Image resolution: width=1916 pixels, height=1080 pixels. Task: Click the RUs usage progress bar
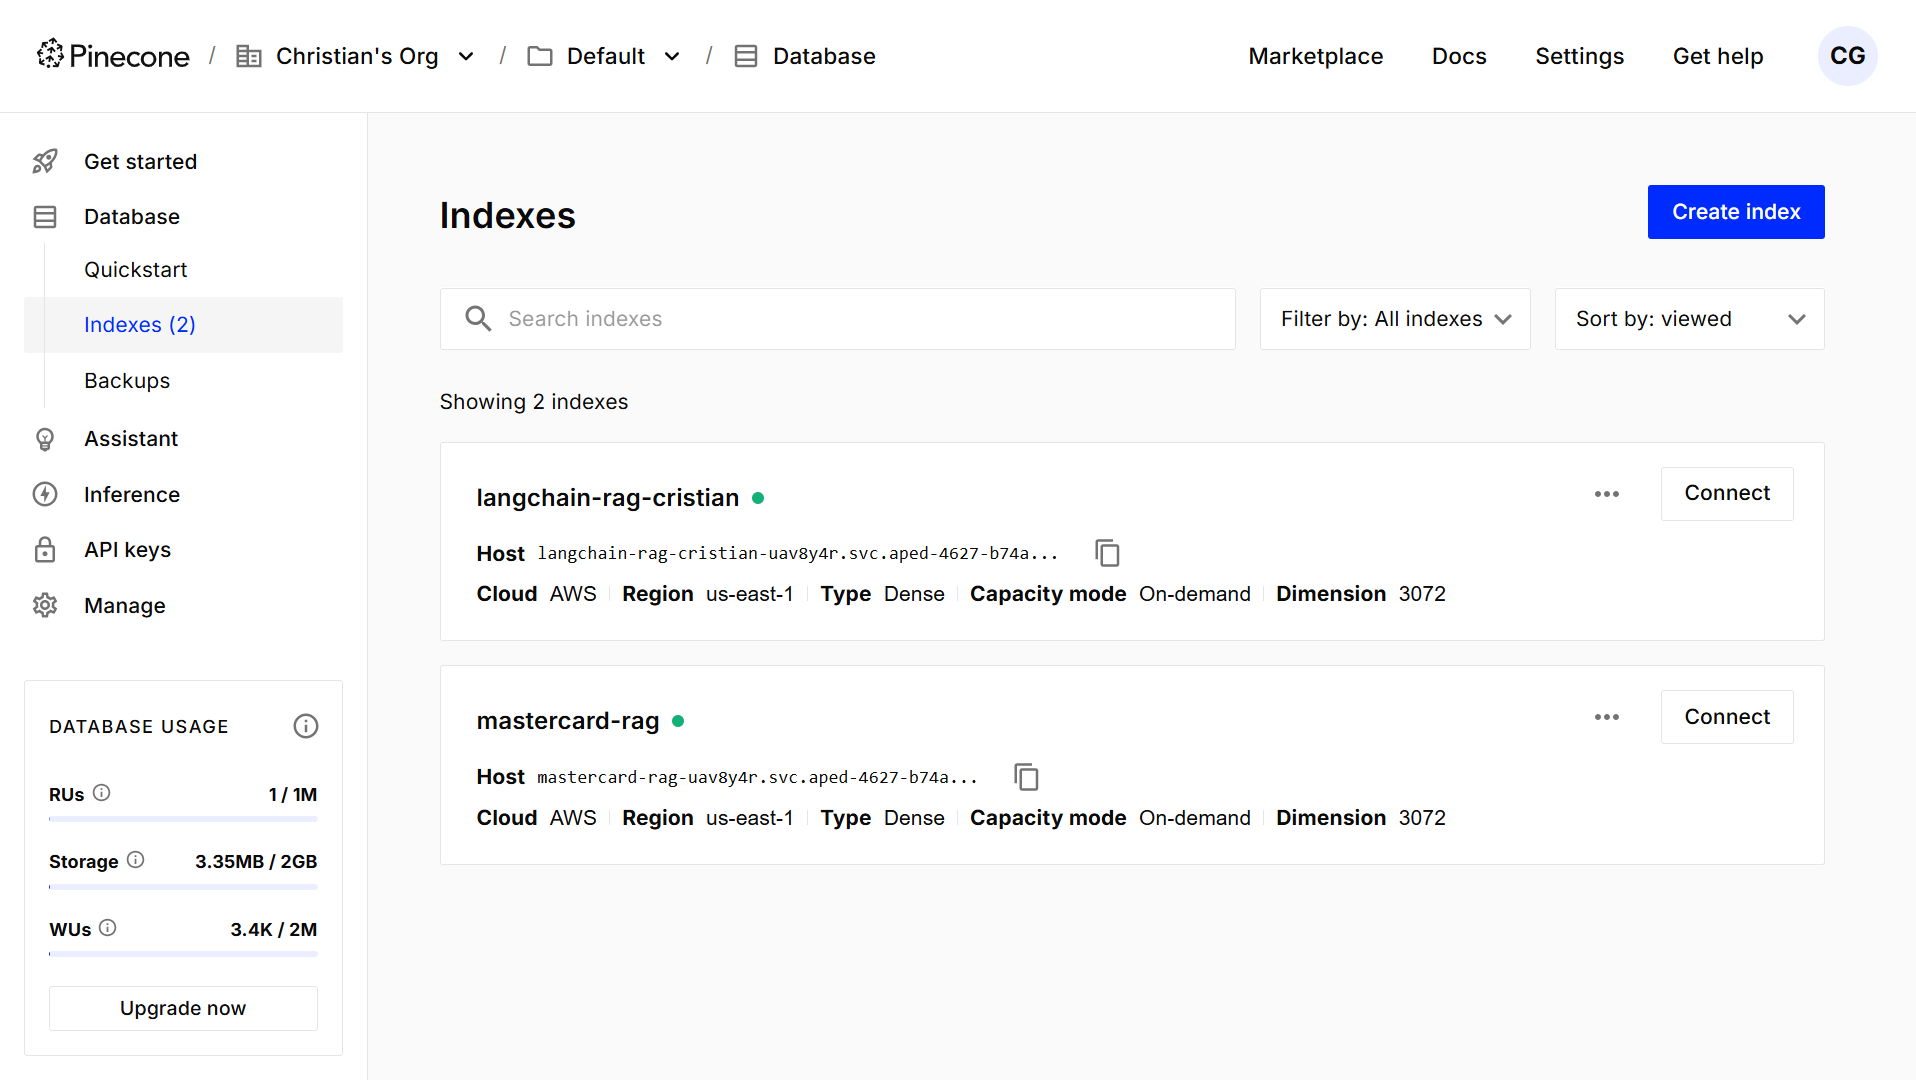point(183,819)
